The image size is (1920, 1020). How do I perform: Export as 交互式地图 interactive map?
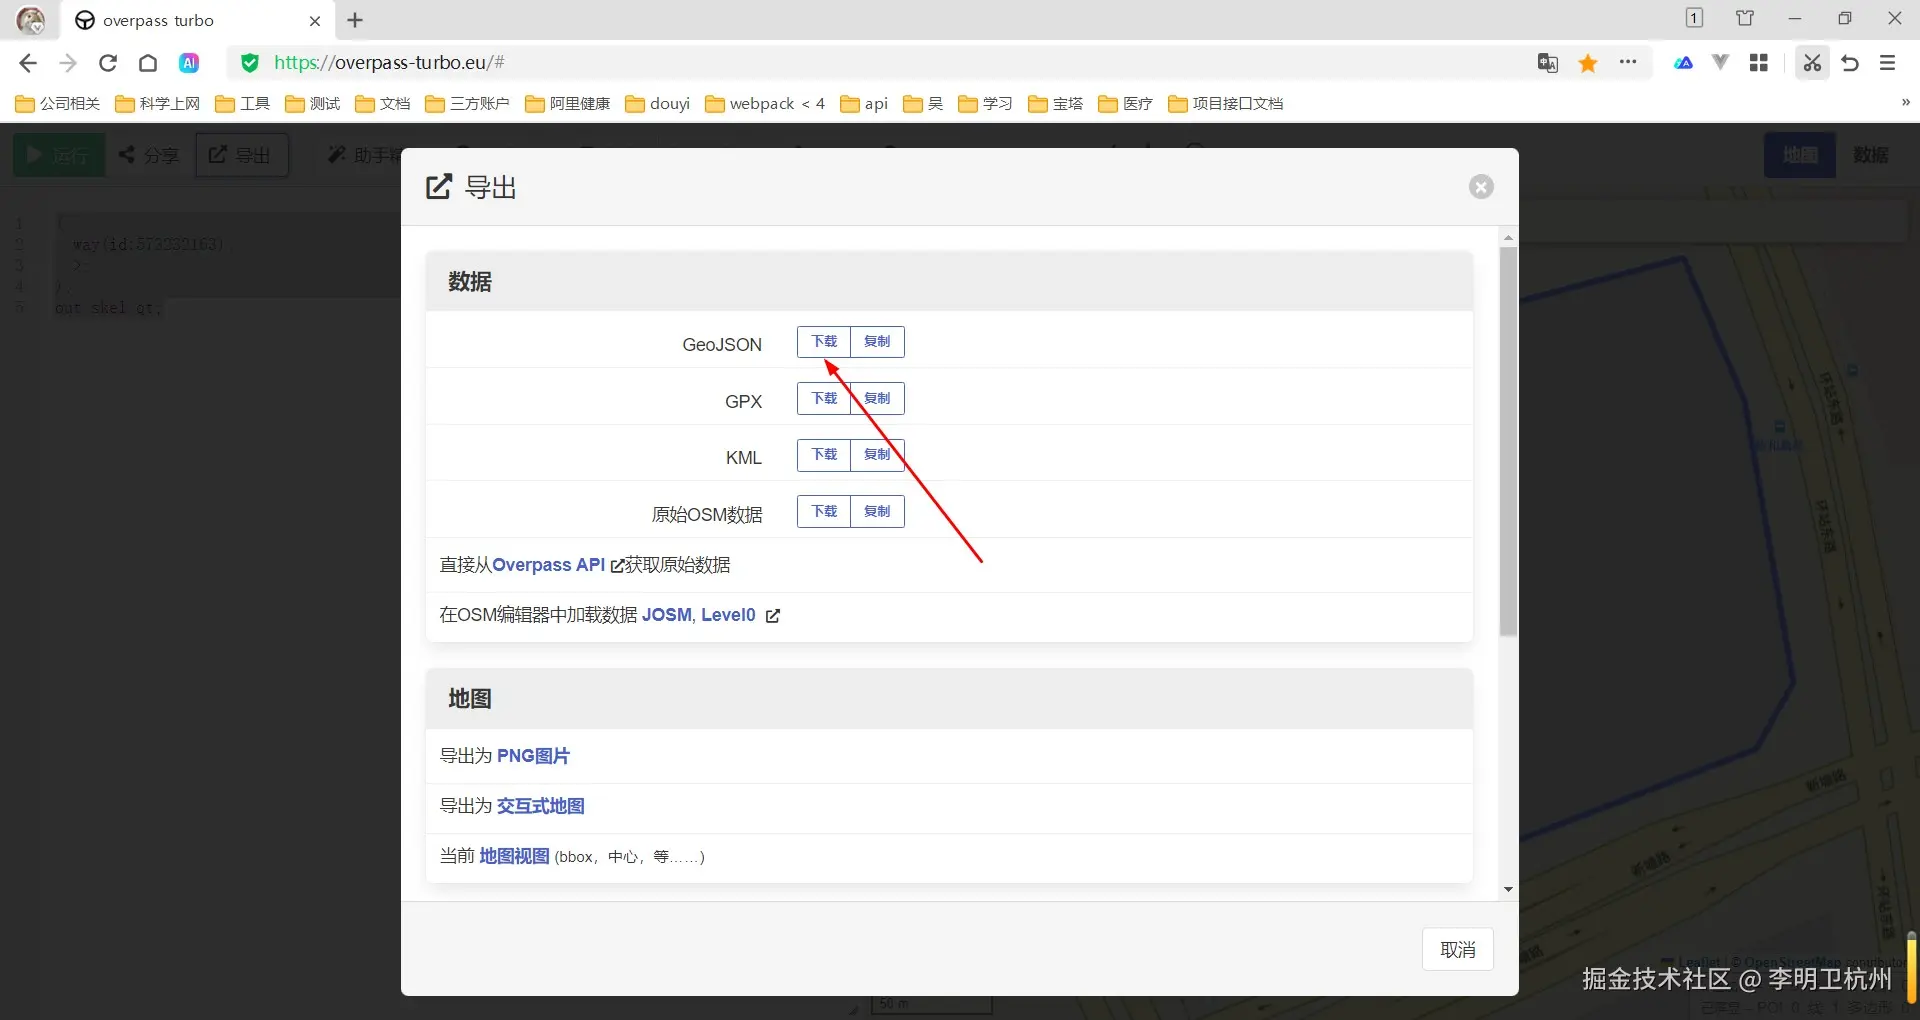tap(540, 806)
